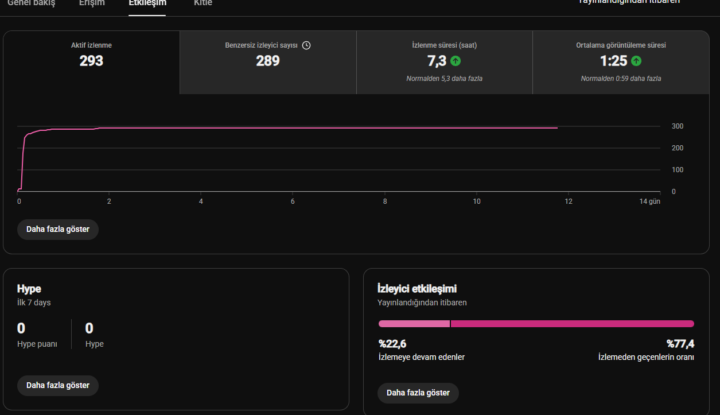Click Normalden 0:59 daha fazla text
This screenshot has width=720, height=415.
[621, 79]
